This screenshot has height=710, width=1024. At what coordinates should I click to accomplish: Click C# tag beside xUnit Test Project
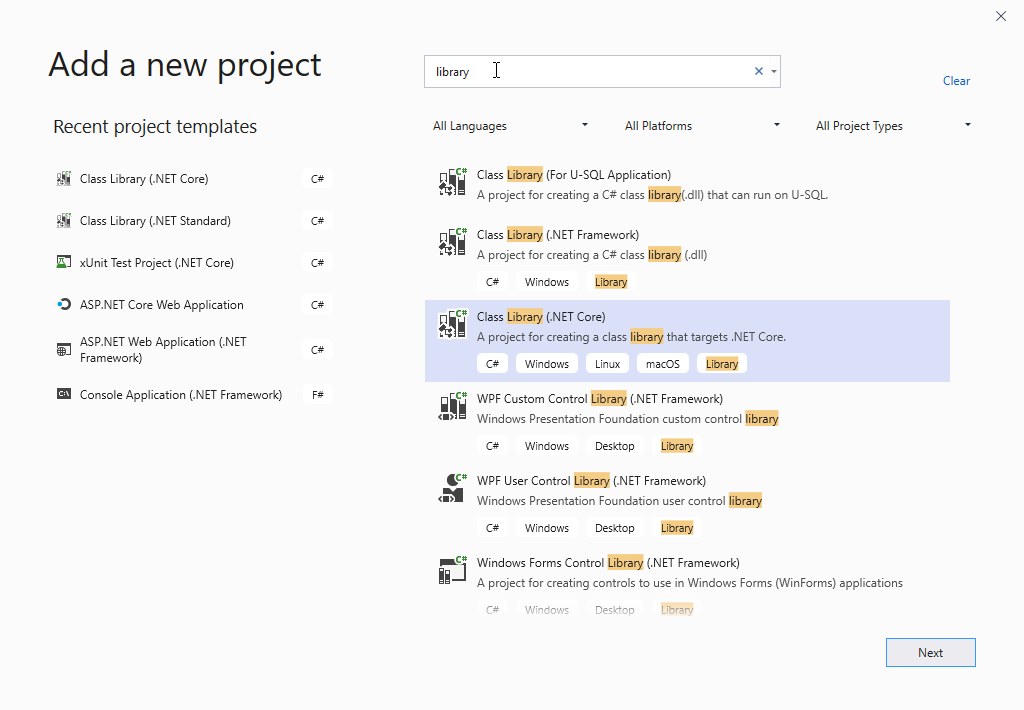[x=317, y=263]
